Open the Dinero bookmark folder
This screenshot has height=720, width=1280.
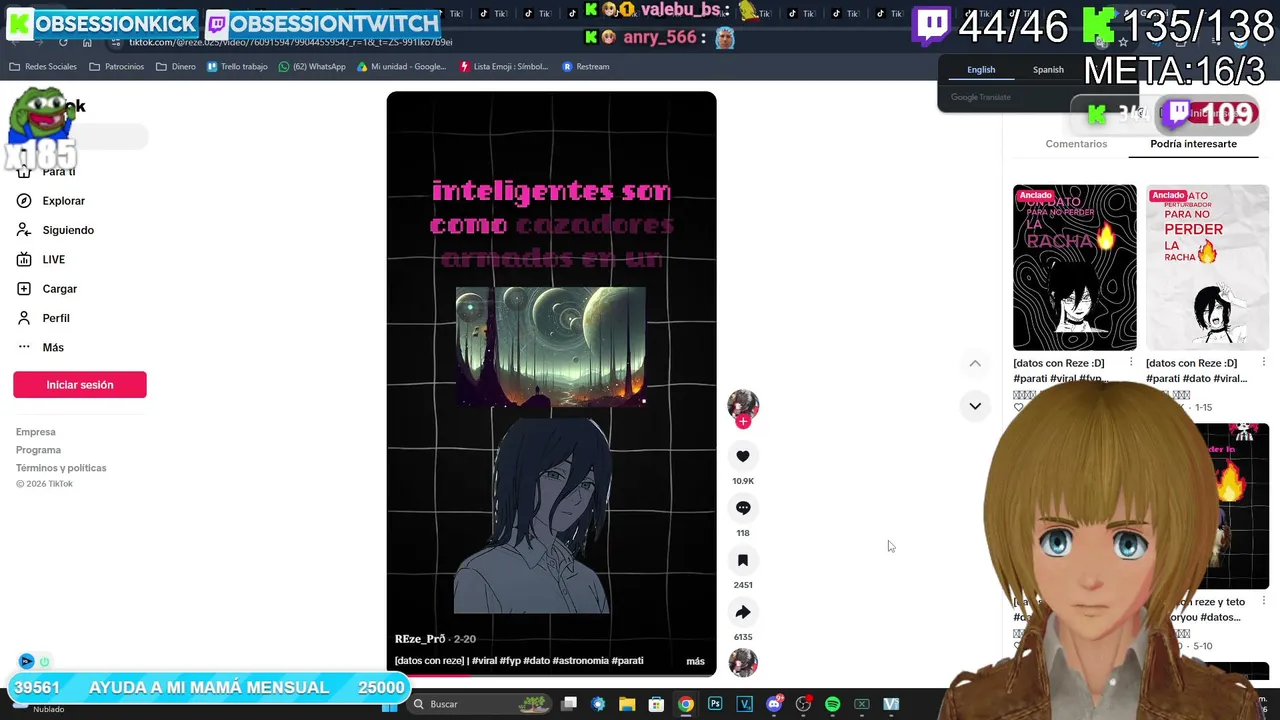(176, 67)
